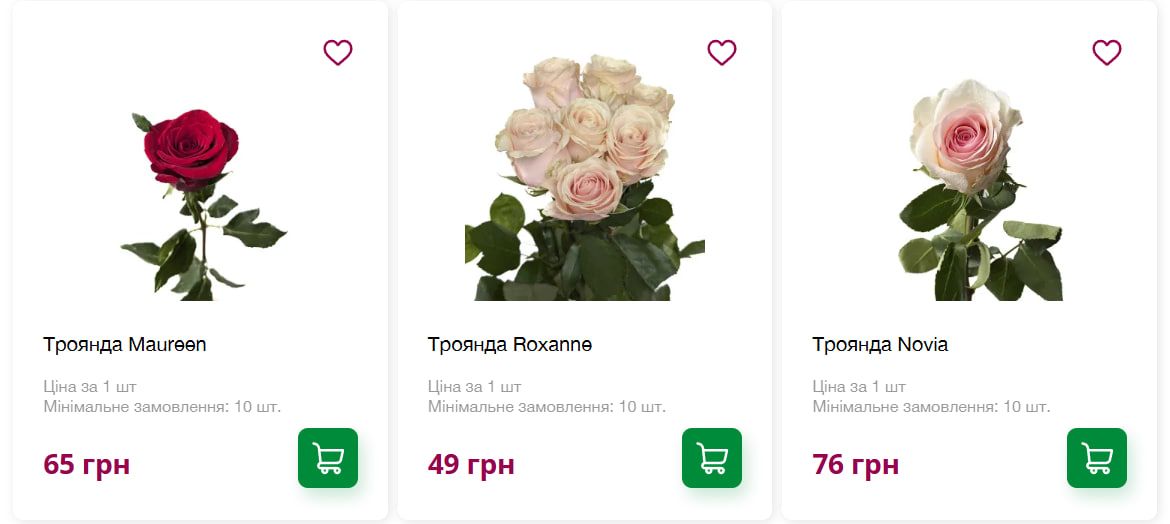Click Novia's minimum order note
The image size is (1170, 524).
click(x=931, y=407)
